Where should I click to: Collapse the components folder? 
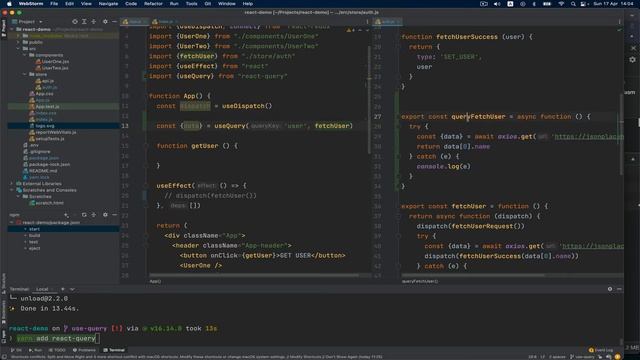(x=24, y=55)
